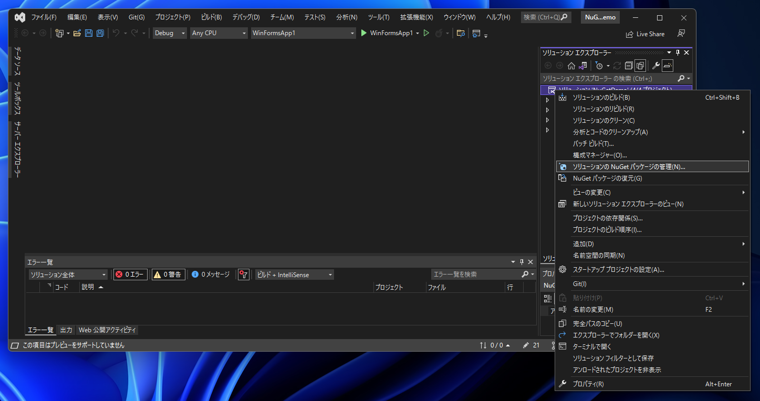Click Pending Changes Filter clock icon
Viewport: 760px width, 401px height.
[599, 66]
